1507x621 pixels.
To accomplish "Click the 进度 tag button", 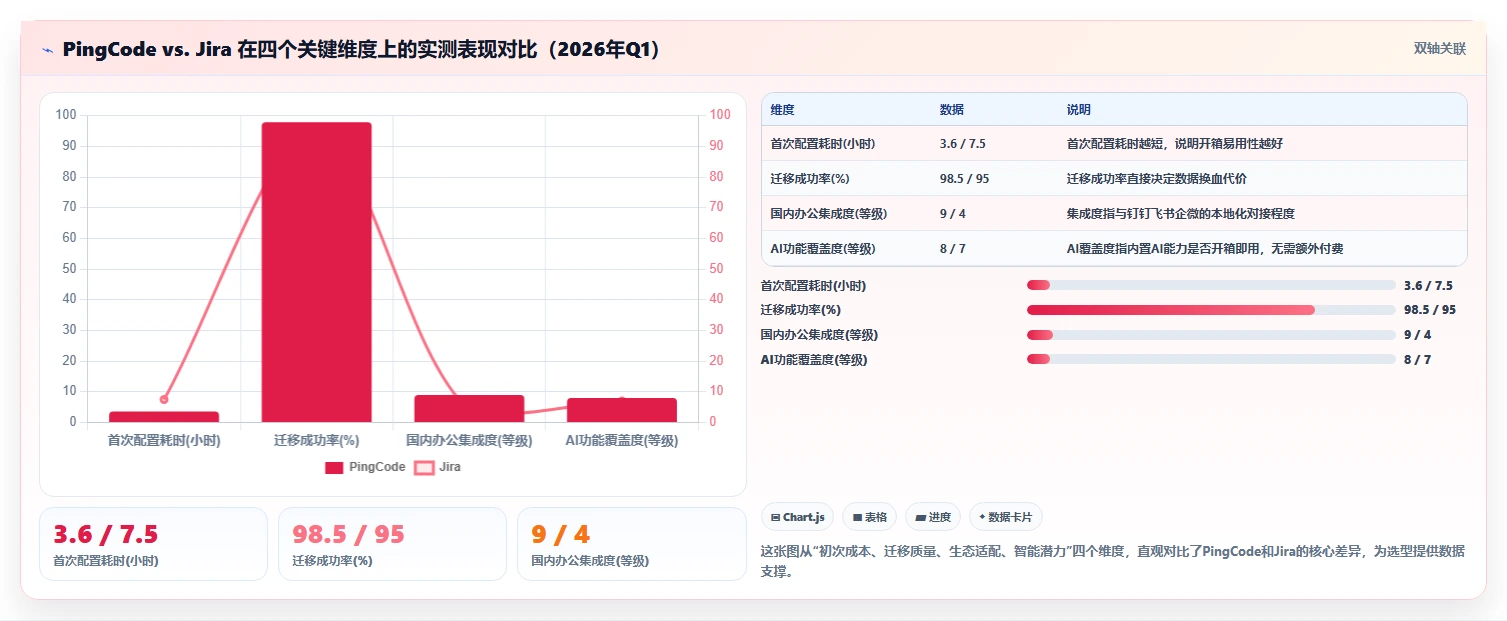I will point(933,517).
